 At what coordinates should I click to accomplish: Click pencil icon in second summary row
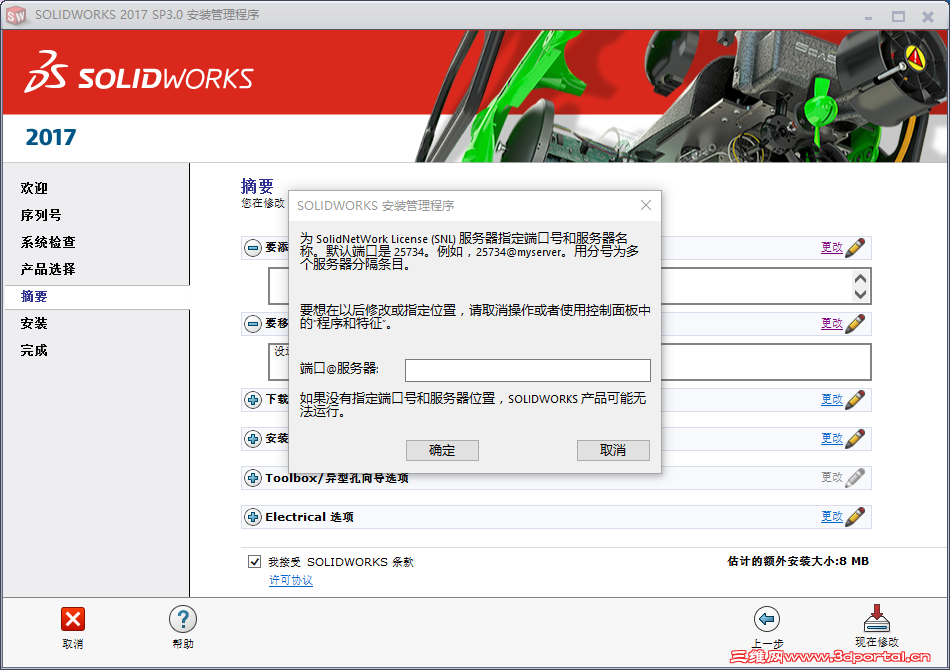point(855,323)
